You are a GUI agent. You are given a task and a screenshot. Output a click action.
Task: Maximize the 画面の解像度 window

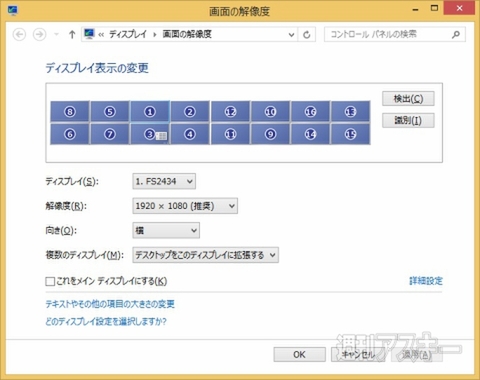[x=434, y=8]
